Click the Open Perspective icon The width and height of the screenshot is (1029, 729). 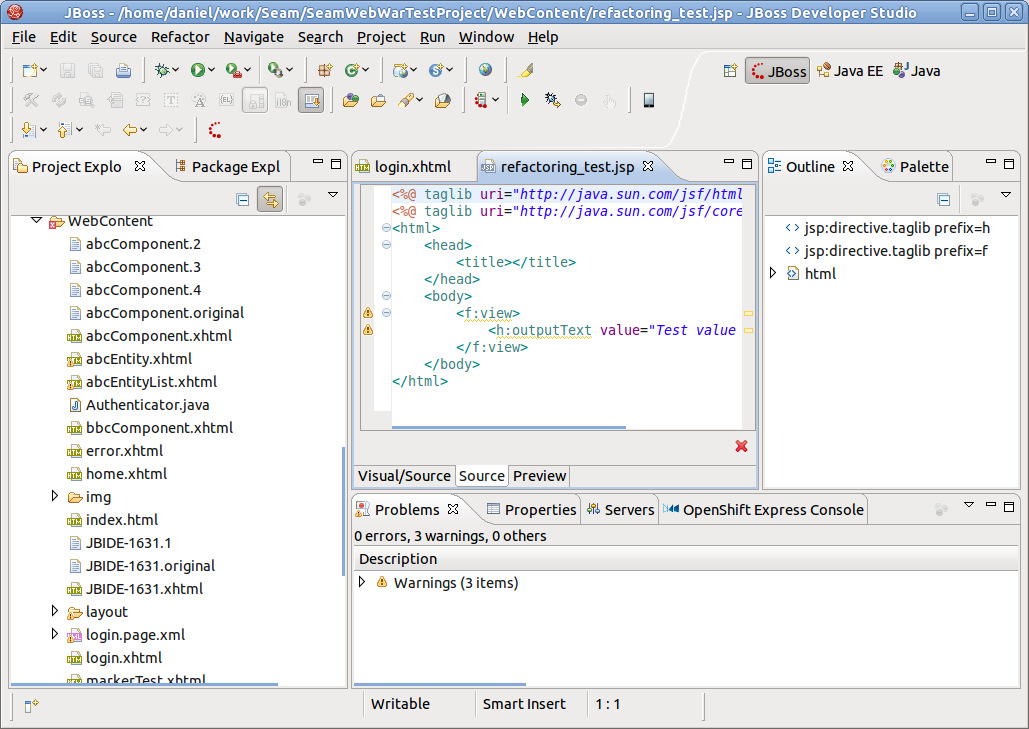[730, 71]
